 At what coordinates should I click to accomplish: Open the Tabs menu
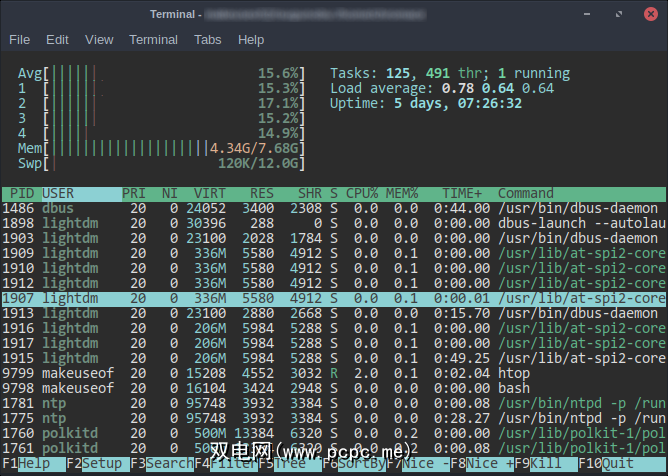coord(208,40)
